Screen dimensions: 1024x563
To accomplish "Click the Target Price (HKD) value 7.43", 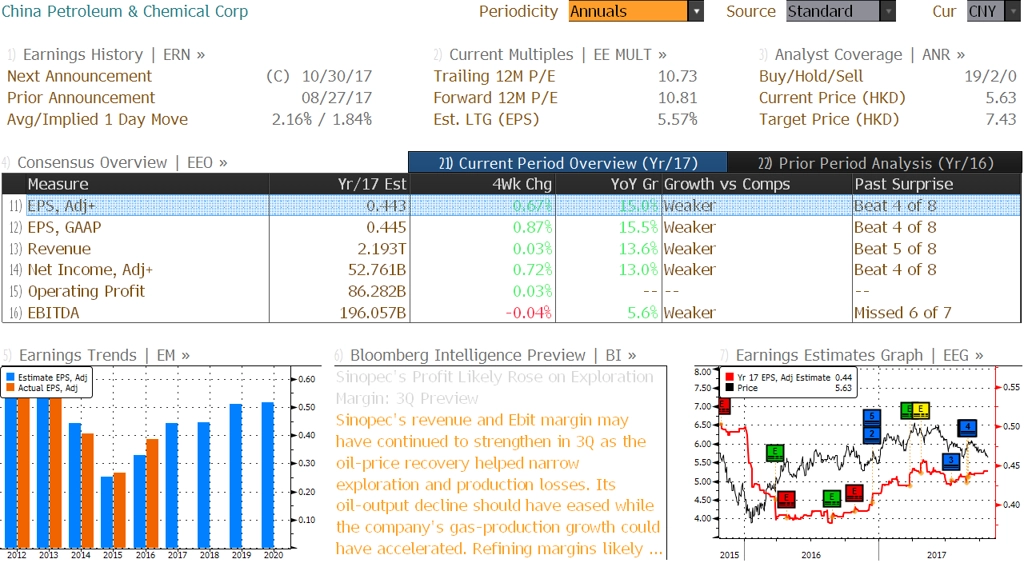I will pyautogui.click(x=1000, y=120).
